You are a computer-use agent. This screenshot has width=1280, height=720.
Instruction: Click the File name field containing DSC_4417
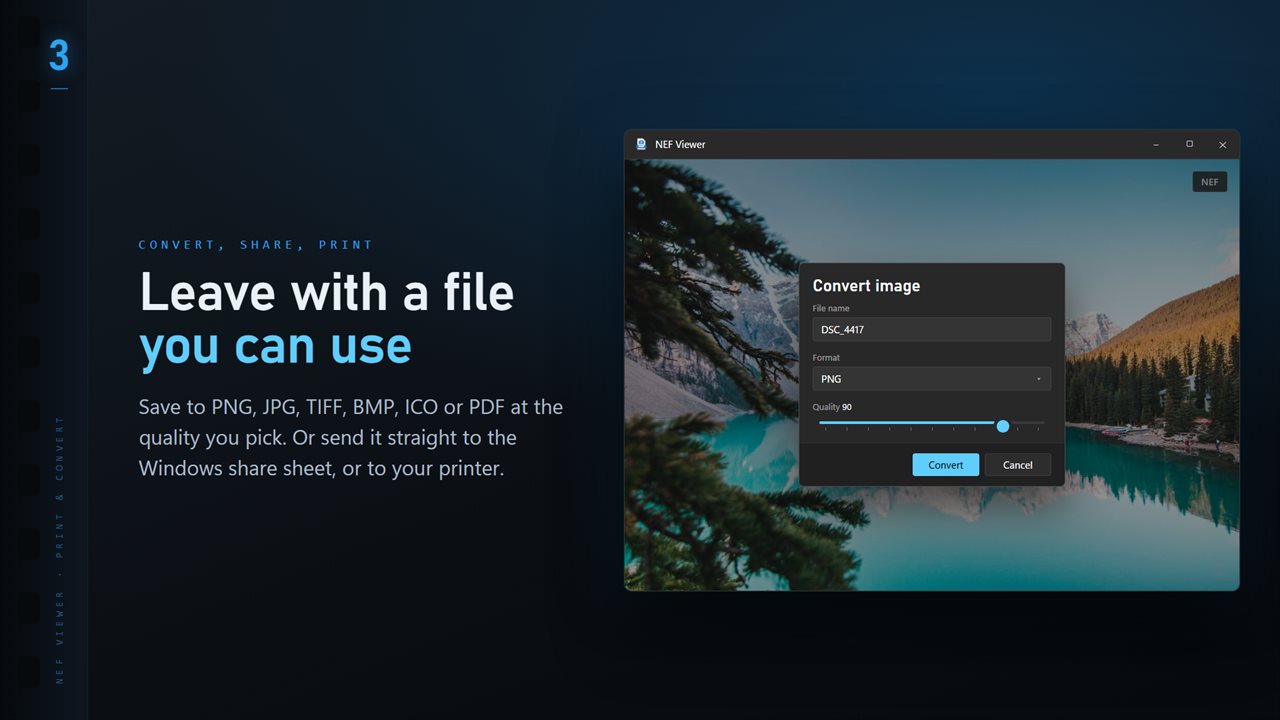click(x=931, y=329)
